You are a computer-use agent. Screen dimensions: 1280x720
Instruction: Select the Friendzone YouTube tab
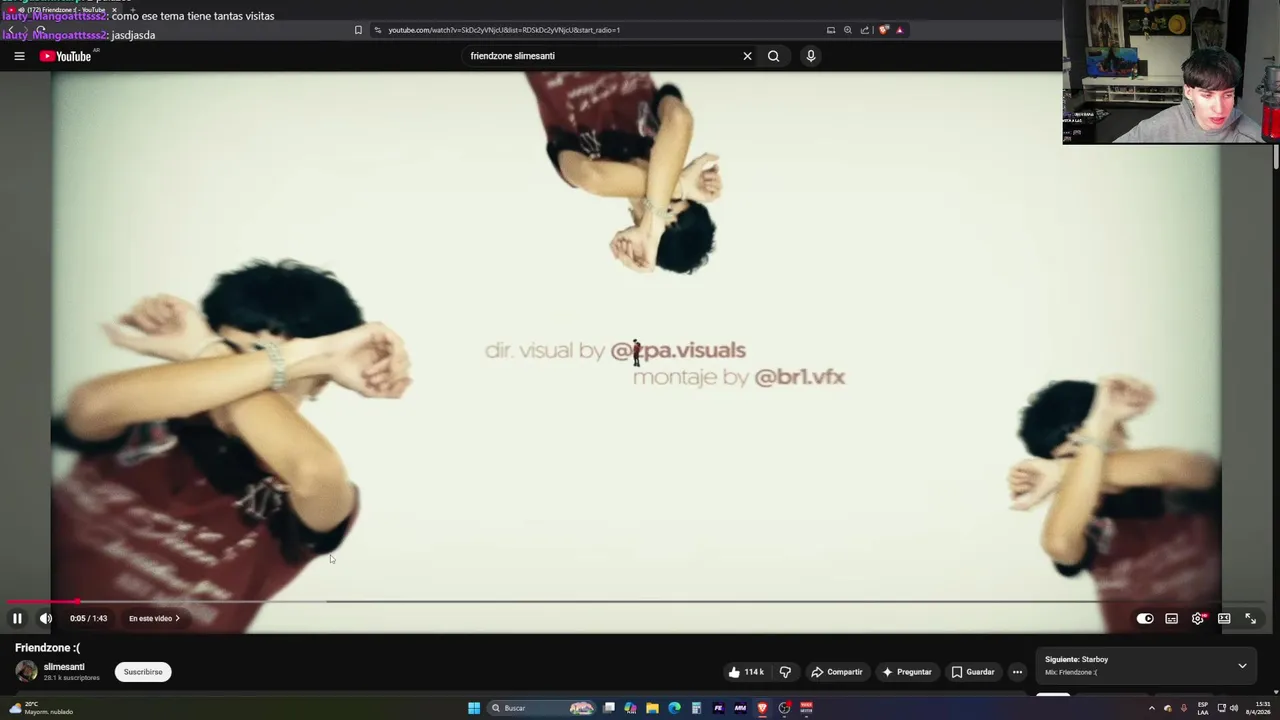point(62,10)
